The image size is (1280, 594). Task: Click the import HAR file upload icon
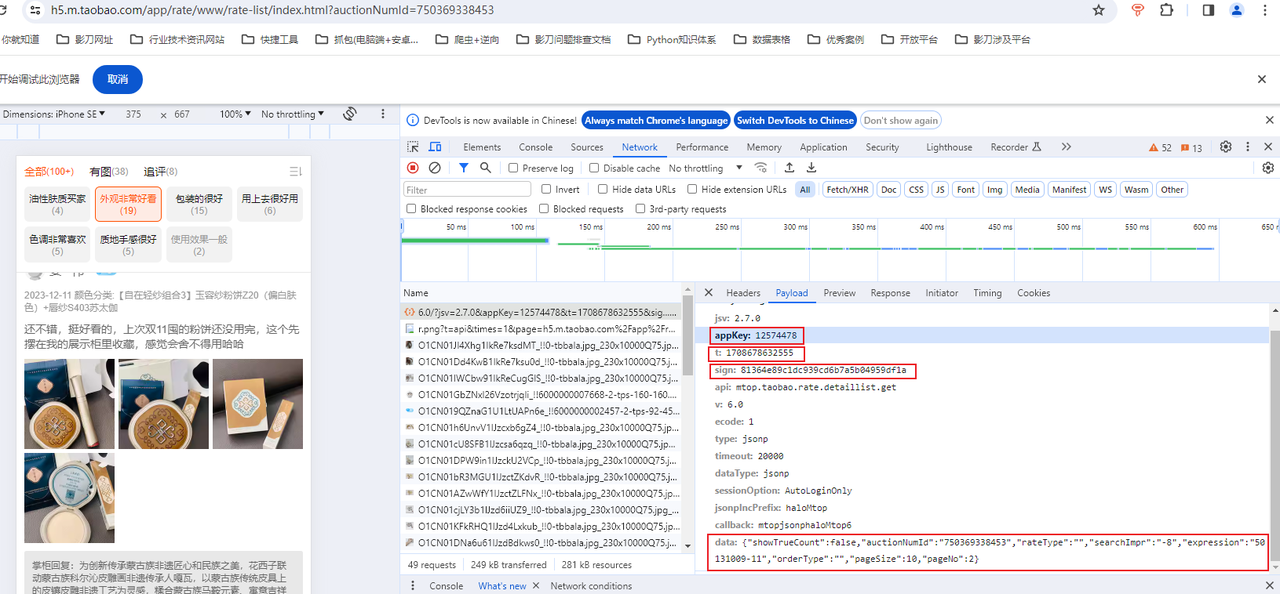(x=788, y=168)
